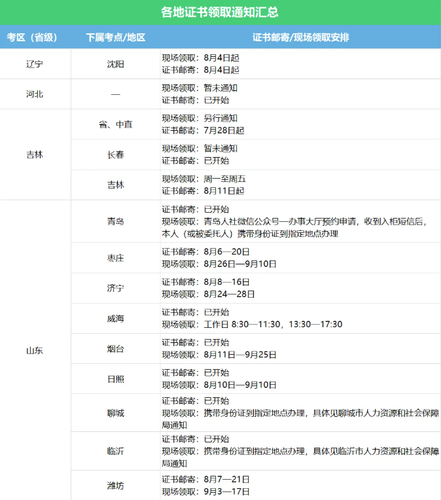The width and height of the screenshot is (441, 500).
Task: Select the text 证书邮寄：8月4日起
Action: [200, 70]
